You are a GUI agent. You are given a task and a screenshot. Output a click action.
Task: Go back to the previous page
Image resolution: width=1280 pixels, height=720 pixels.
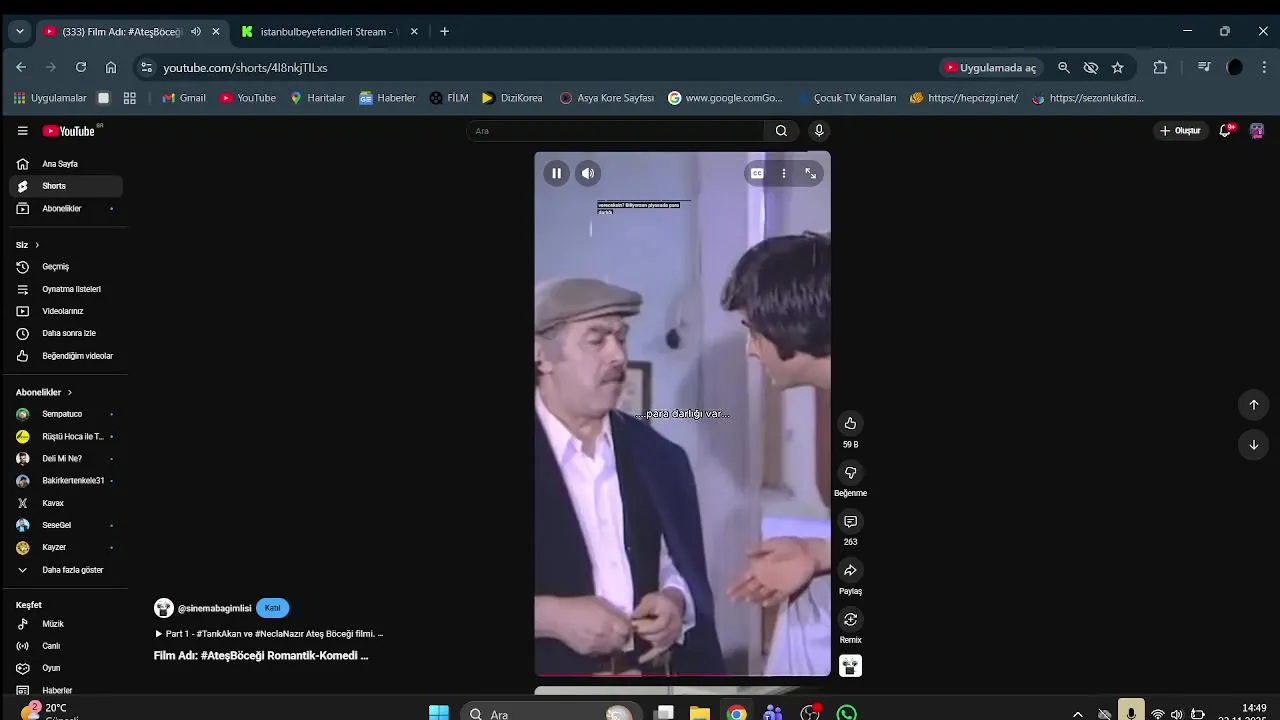[x=21, y=67]
